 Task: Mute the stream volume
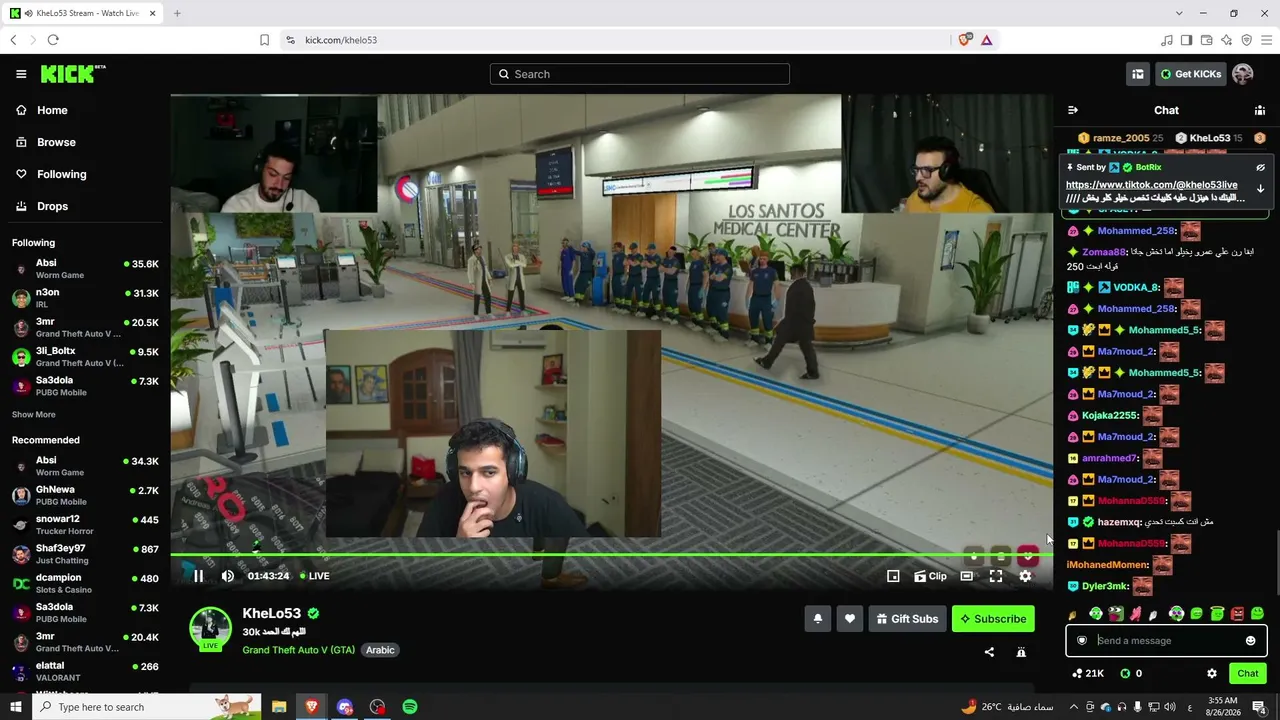(228, 576)
